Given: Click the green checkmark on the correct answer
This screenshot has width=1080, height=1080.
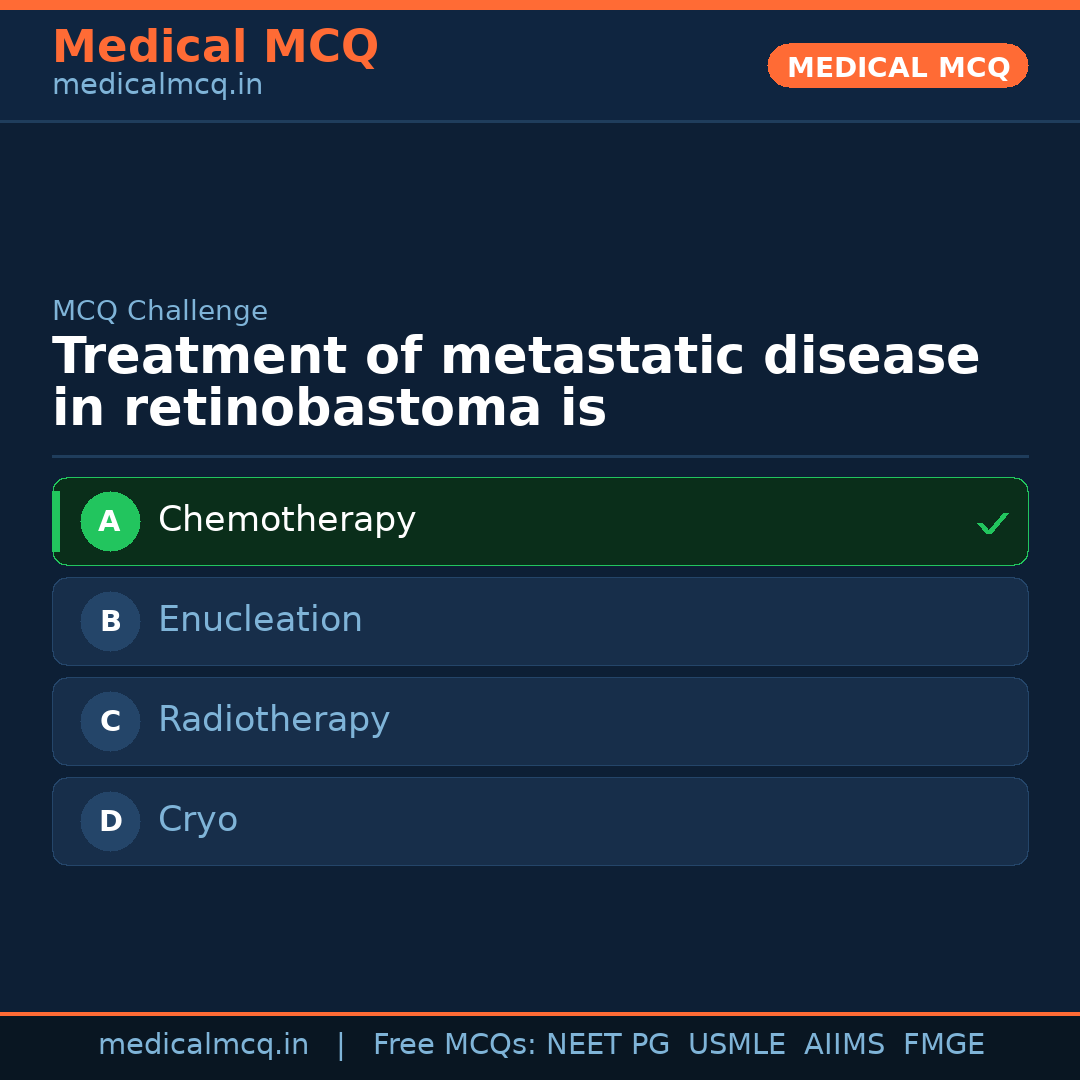Looking at the screenshot, I should point(992,521).
